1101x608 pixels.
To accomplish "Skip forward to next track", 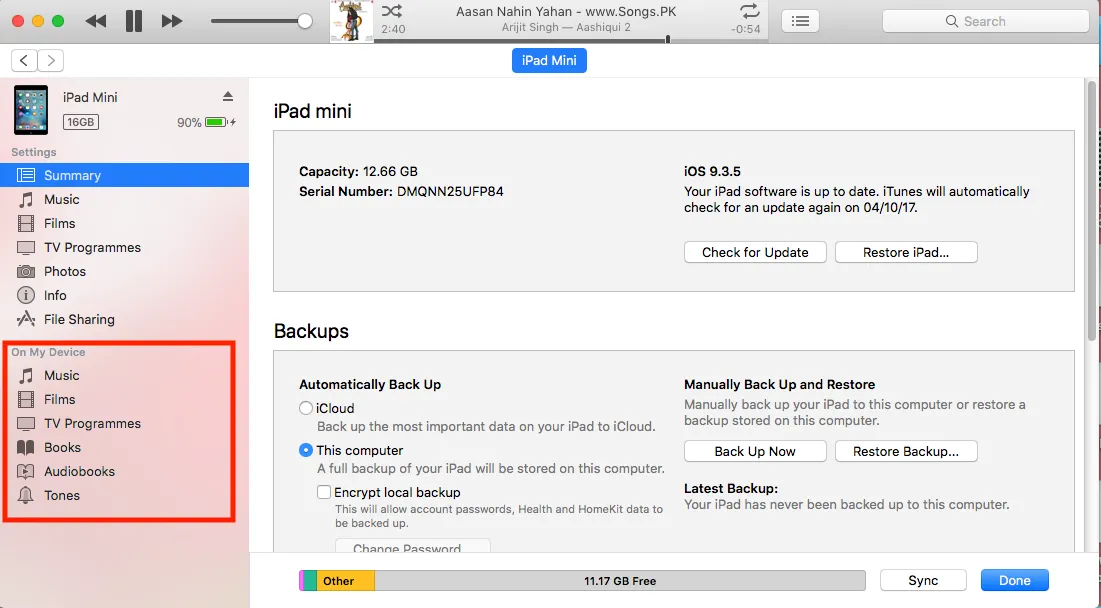I will point(172,21).
